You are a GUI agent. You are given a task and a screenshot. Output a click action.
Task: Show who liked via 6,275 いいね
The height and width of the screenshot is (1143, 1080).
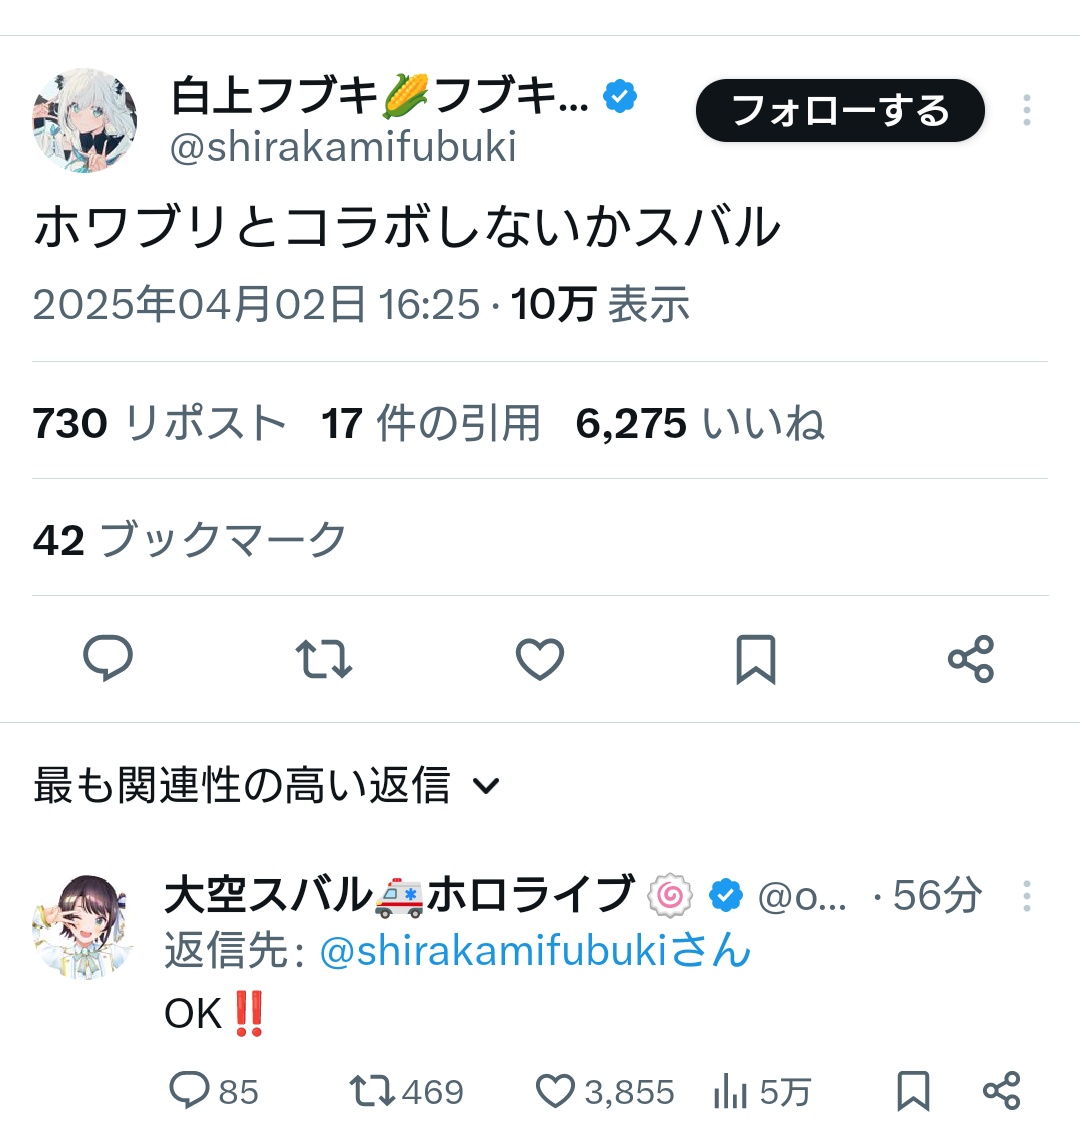(x=700, y=423)
